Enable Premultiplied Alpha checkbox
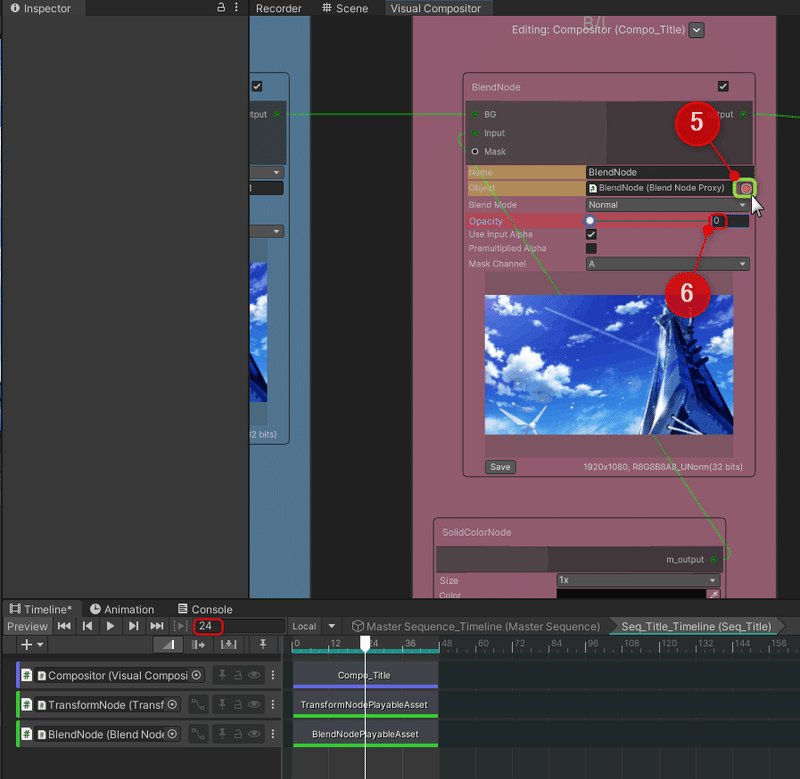The width and height of the screenshot is (800, 779). pyautogui.click(x=591, y=248)
